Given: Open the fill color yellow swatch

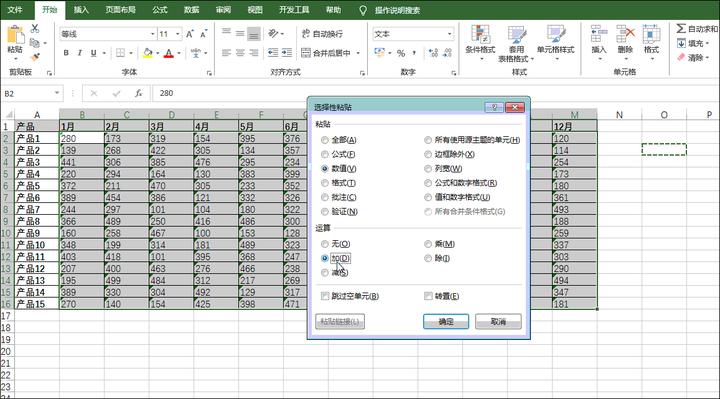Looking at the screenshot, I should click(x=147, y=53).
